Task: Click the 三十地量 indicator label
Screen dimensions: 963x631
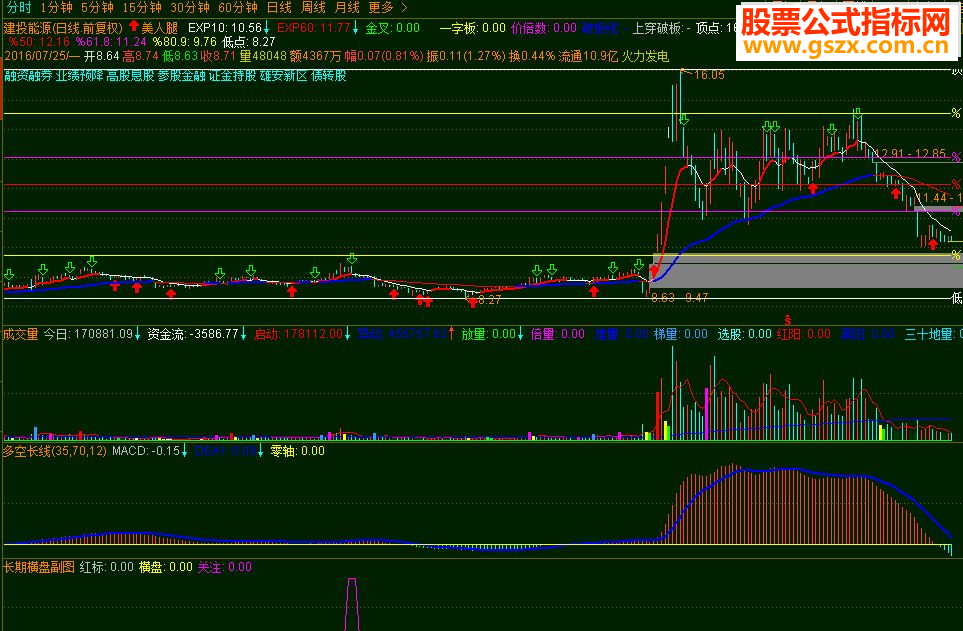Action: click(929, 334)
